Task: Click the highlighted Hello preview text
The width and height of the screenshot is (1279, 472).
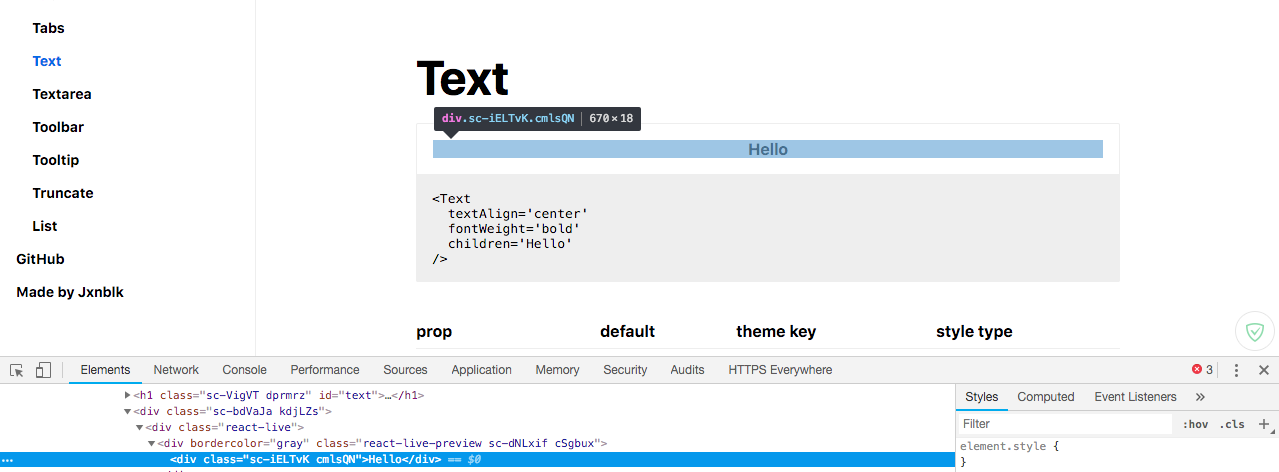Action: (768, 149)
